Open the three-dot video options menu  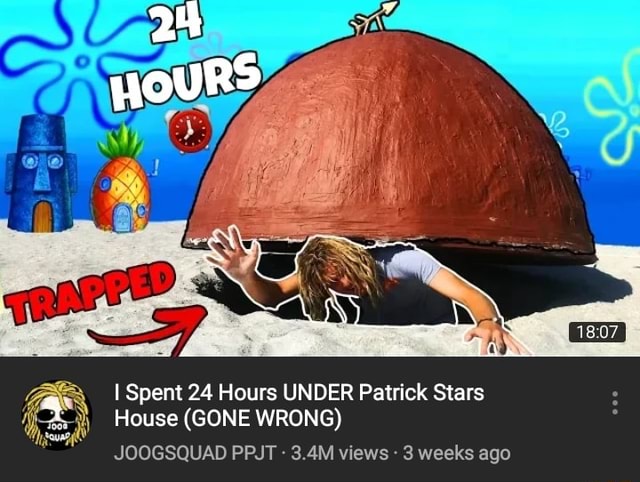click(x=615, y=402)
